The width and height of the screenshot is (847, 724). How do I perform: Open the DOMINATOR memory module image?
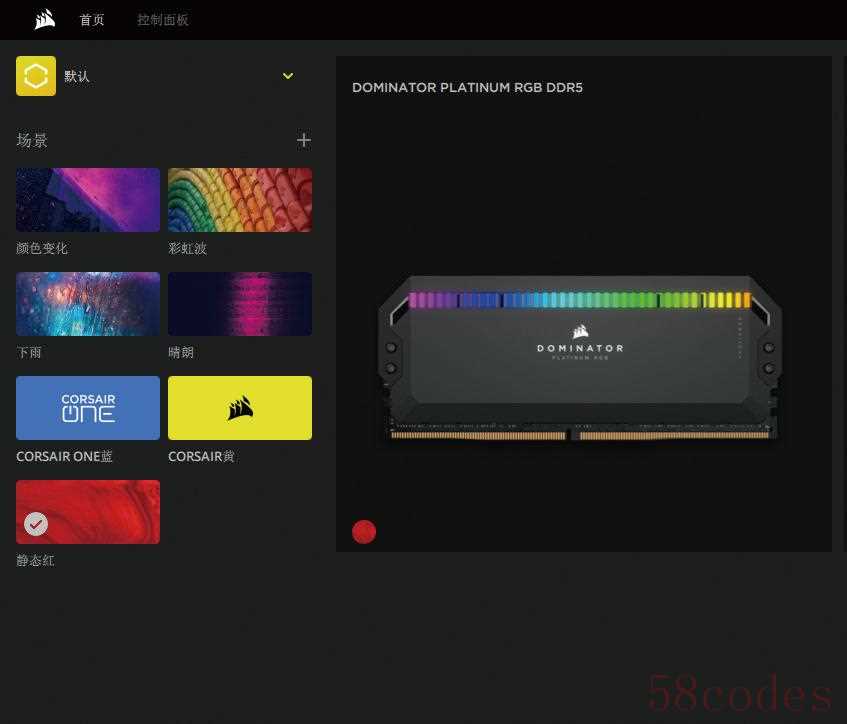[x=580, y=359]
